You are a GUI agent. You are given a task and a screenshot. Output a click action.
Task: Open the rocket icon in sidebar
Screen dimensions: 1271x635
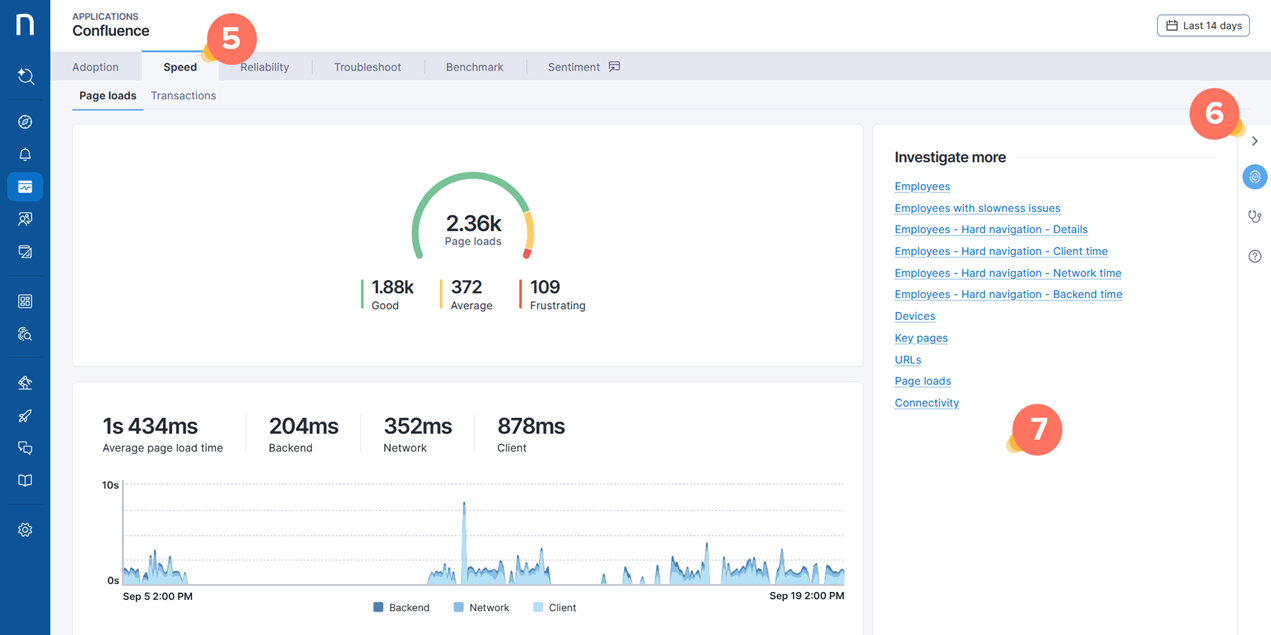tap(25, 416)
